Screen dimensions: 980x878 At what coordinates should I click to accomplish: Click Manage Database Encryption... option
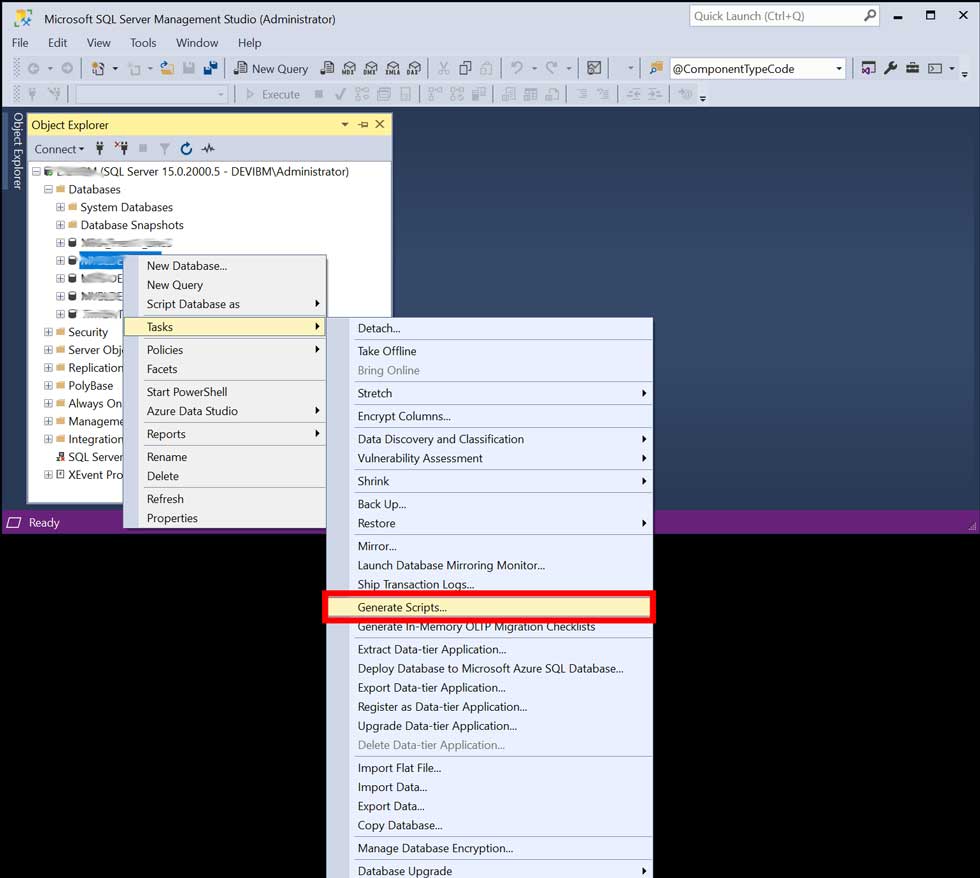[x=489, y=849]
